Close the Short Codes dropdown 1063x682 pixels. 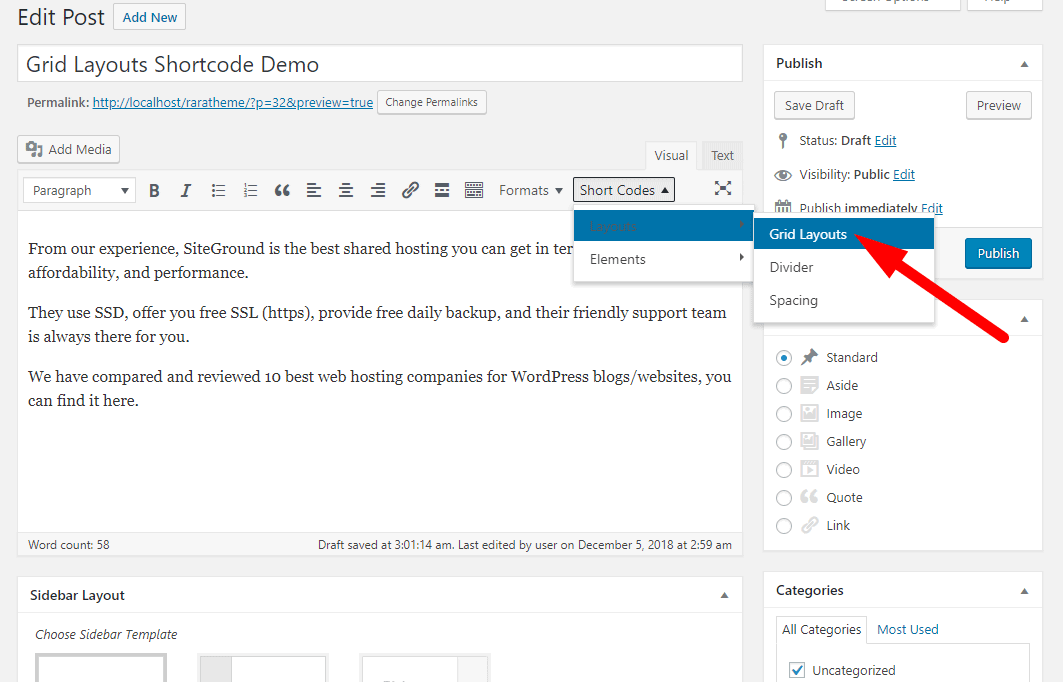click(624, 190)
